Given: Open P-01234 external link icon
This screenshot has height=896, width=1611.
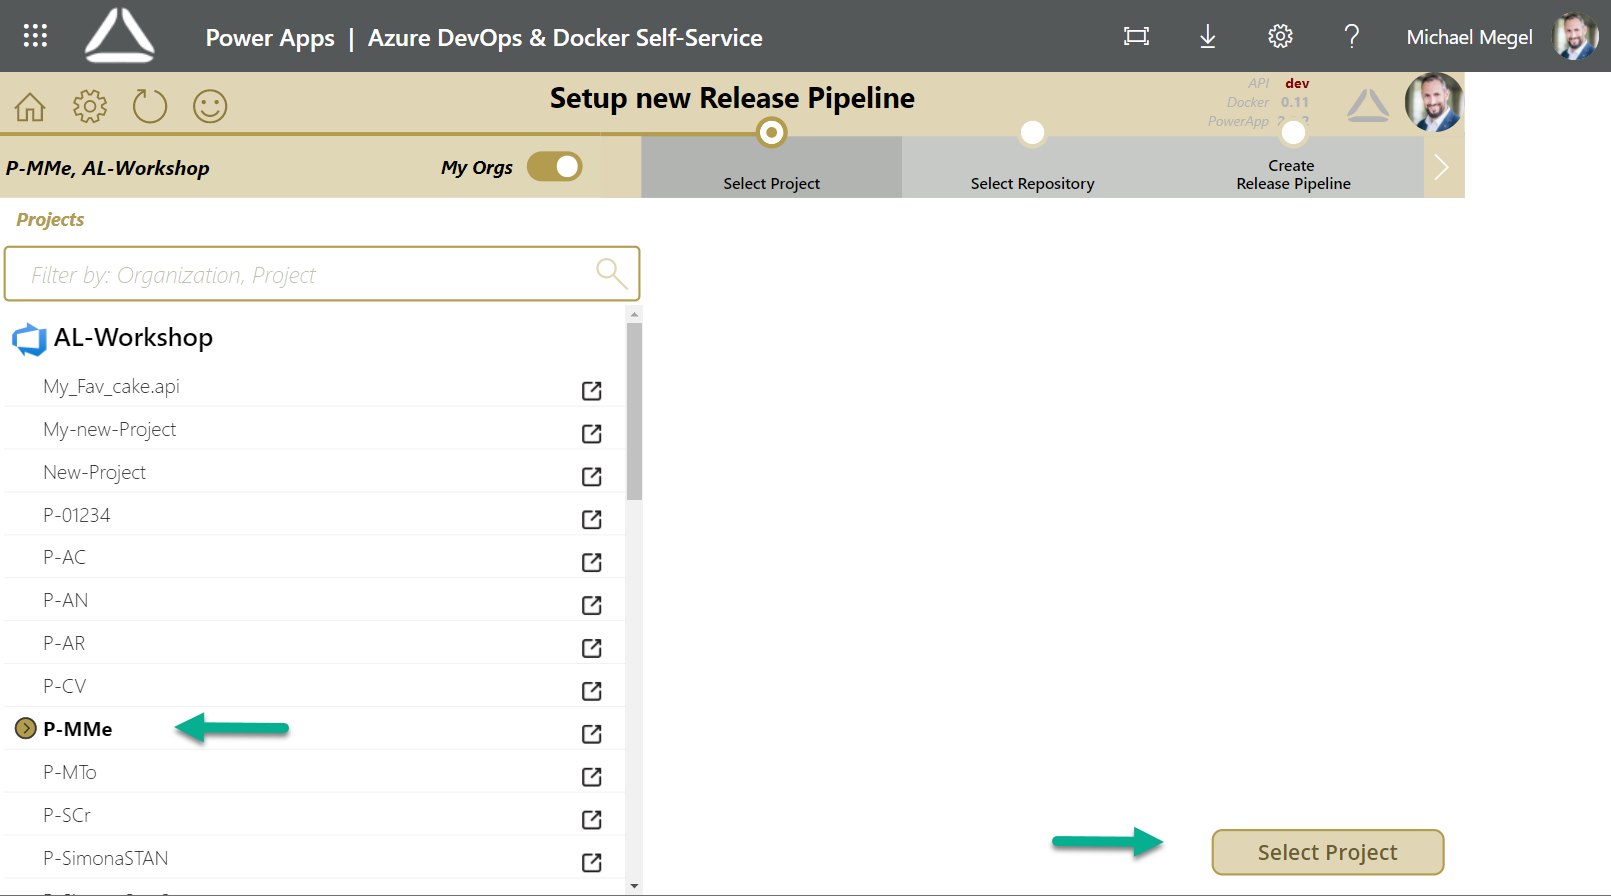Looking at the screenshot, I should (592, 519).
